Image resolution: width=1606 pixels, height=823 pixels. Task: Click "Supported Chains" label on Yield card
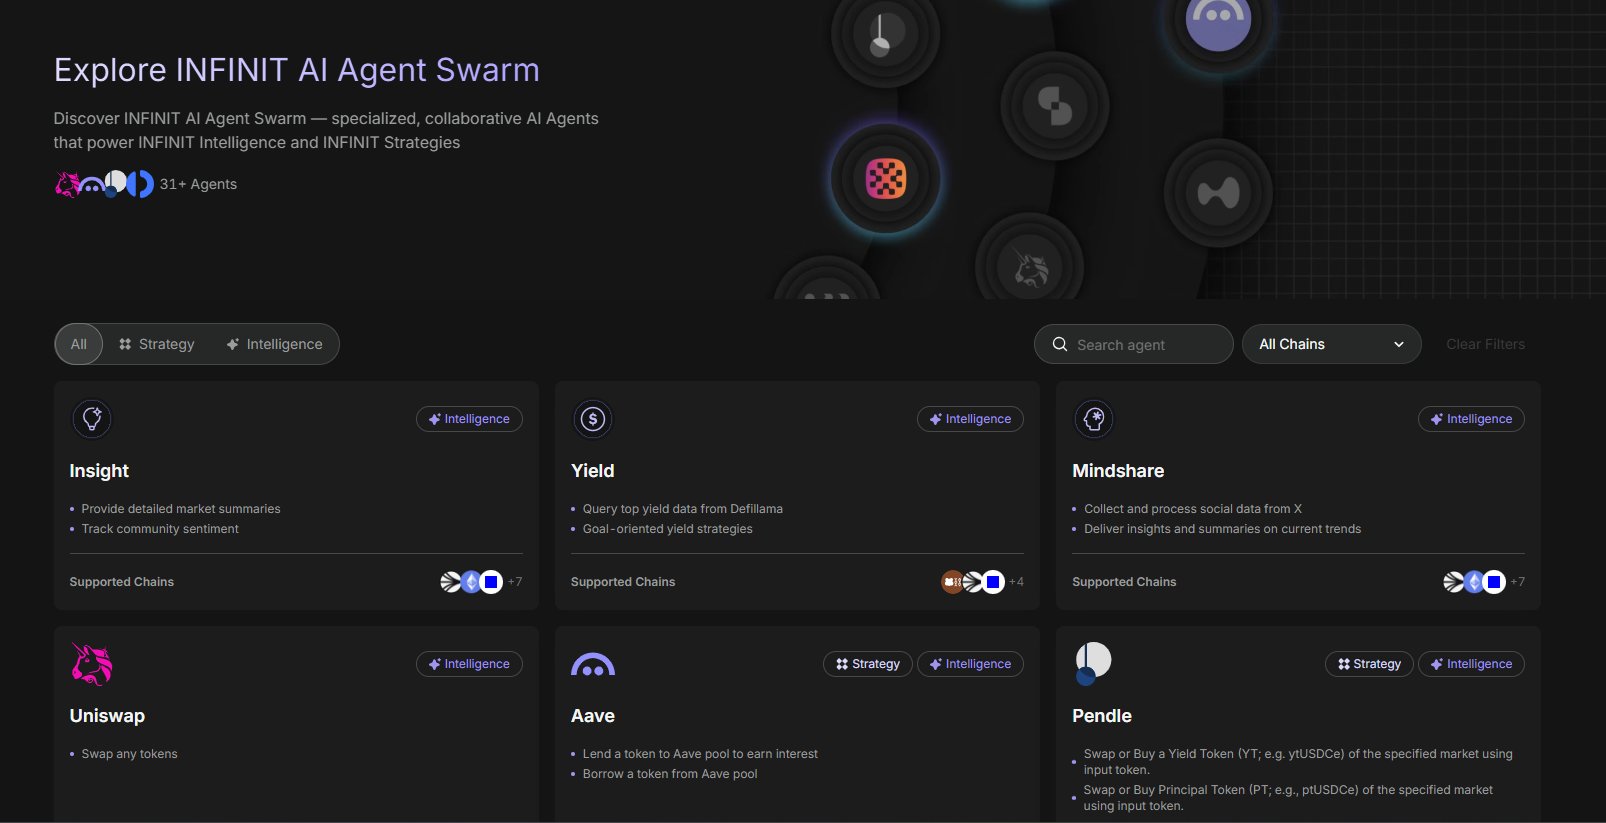point(623,582)
